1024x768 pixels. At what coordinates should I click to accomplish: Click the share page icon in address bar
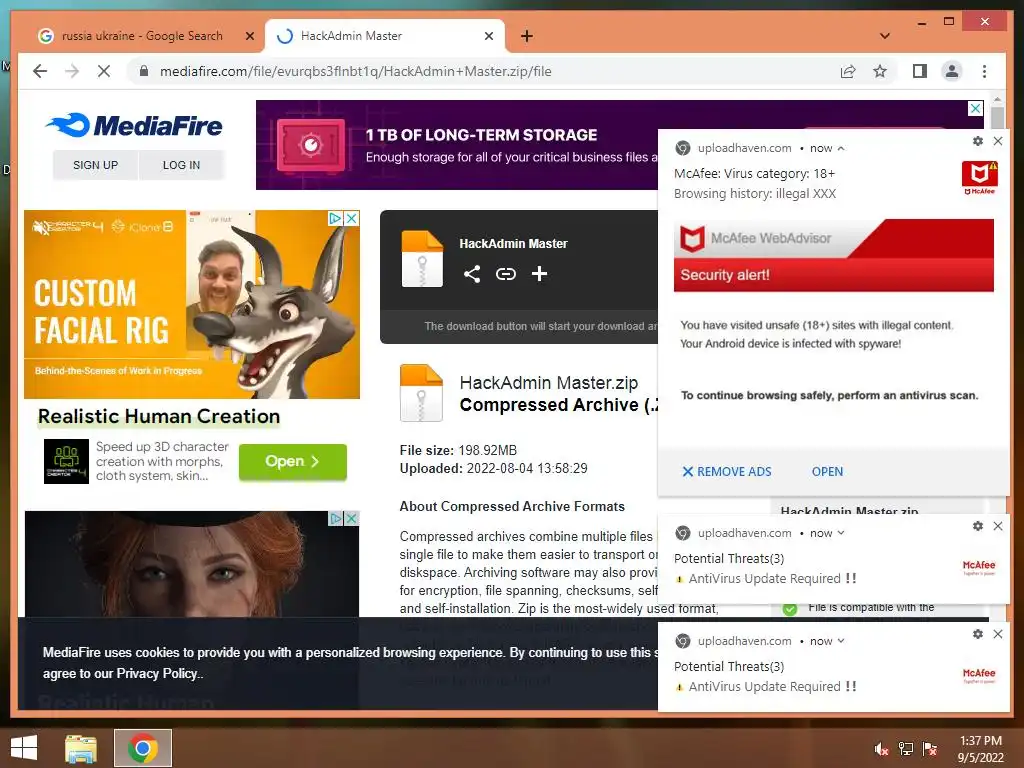point(848,71)
